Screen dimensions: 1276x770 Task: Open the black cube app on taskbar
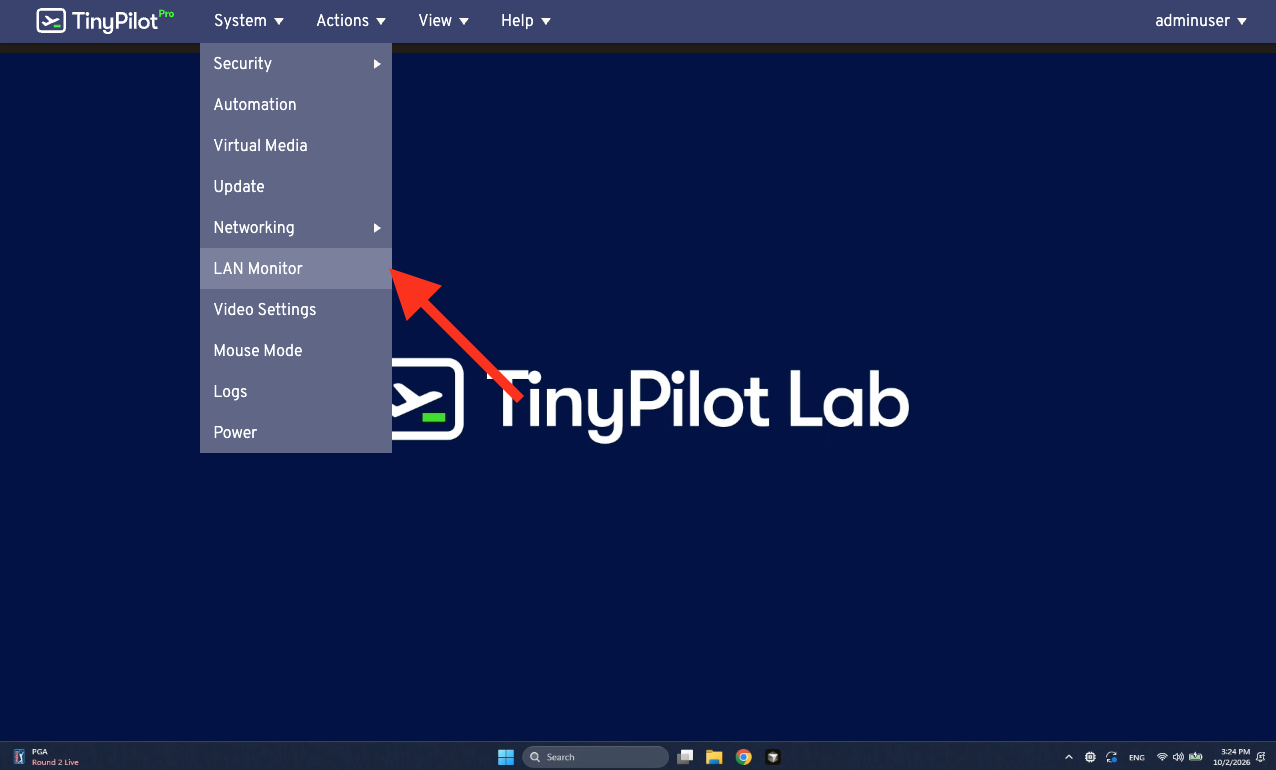click(772, 757)
